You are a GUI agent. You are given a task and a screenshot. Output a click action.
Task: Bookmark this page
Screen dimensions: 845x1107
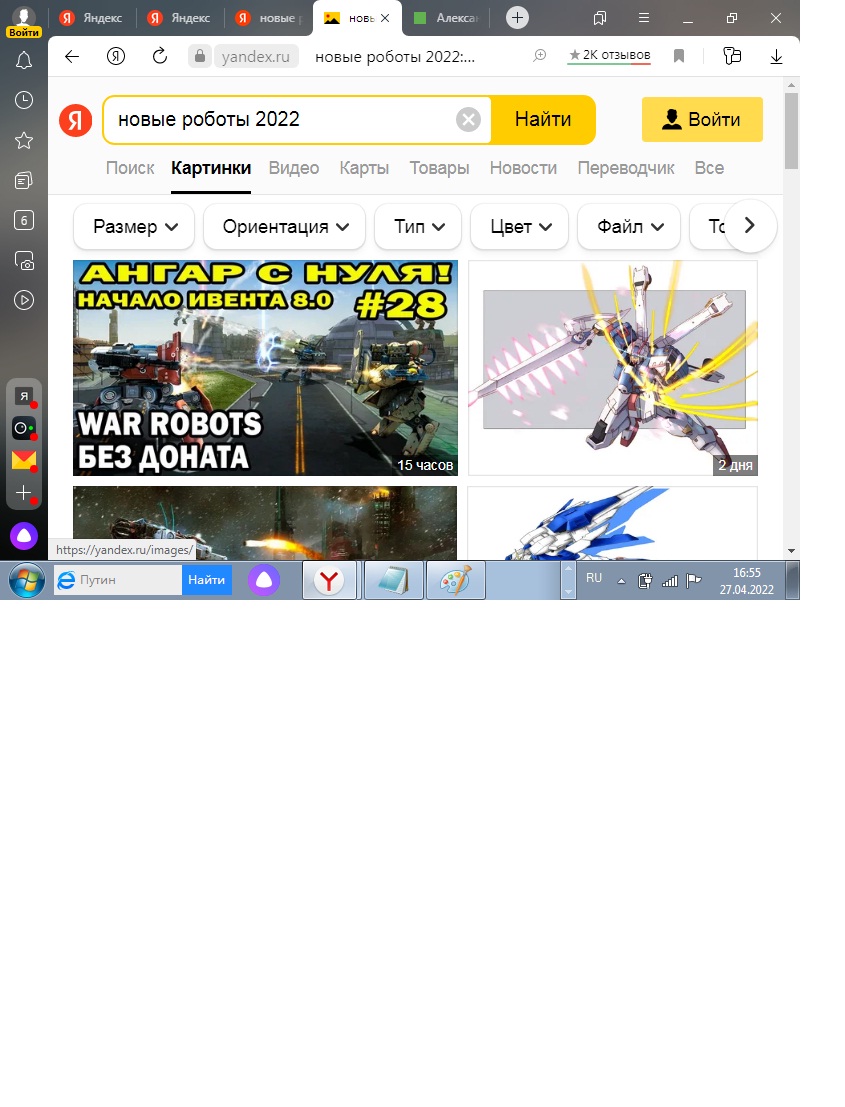679,56
